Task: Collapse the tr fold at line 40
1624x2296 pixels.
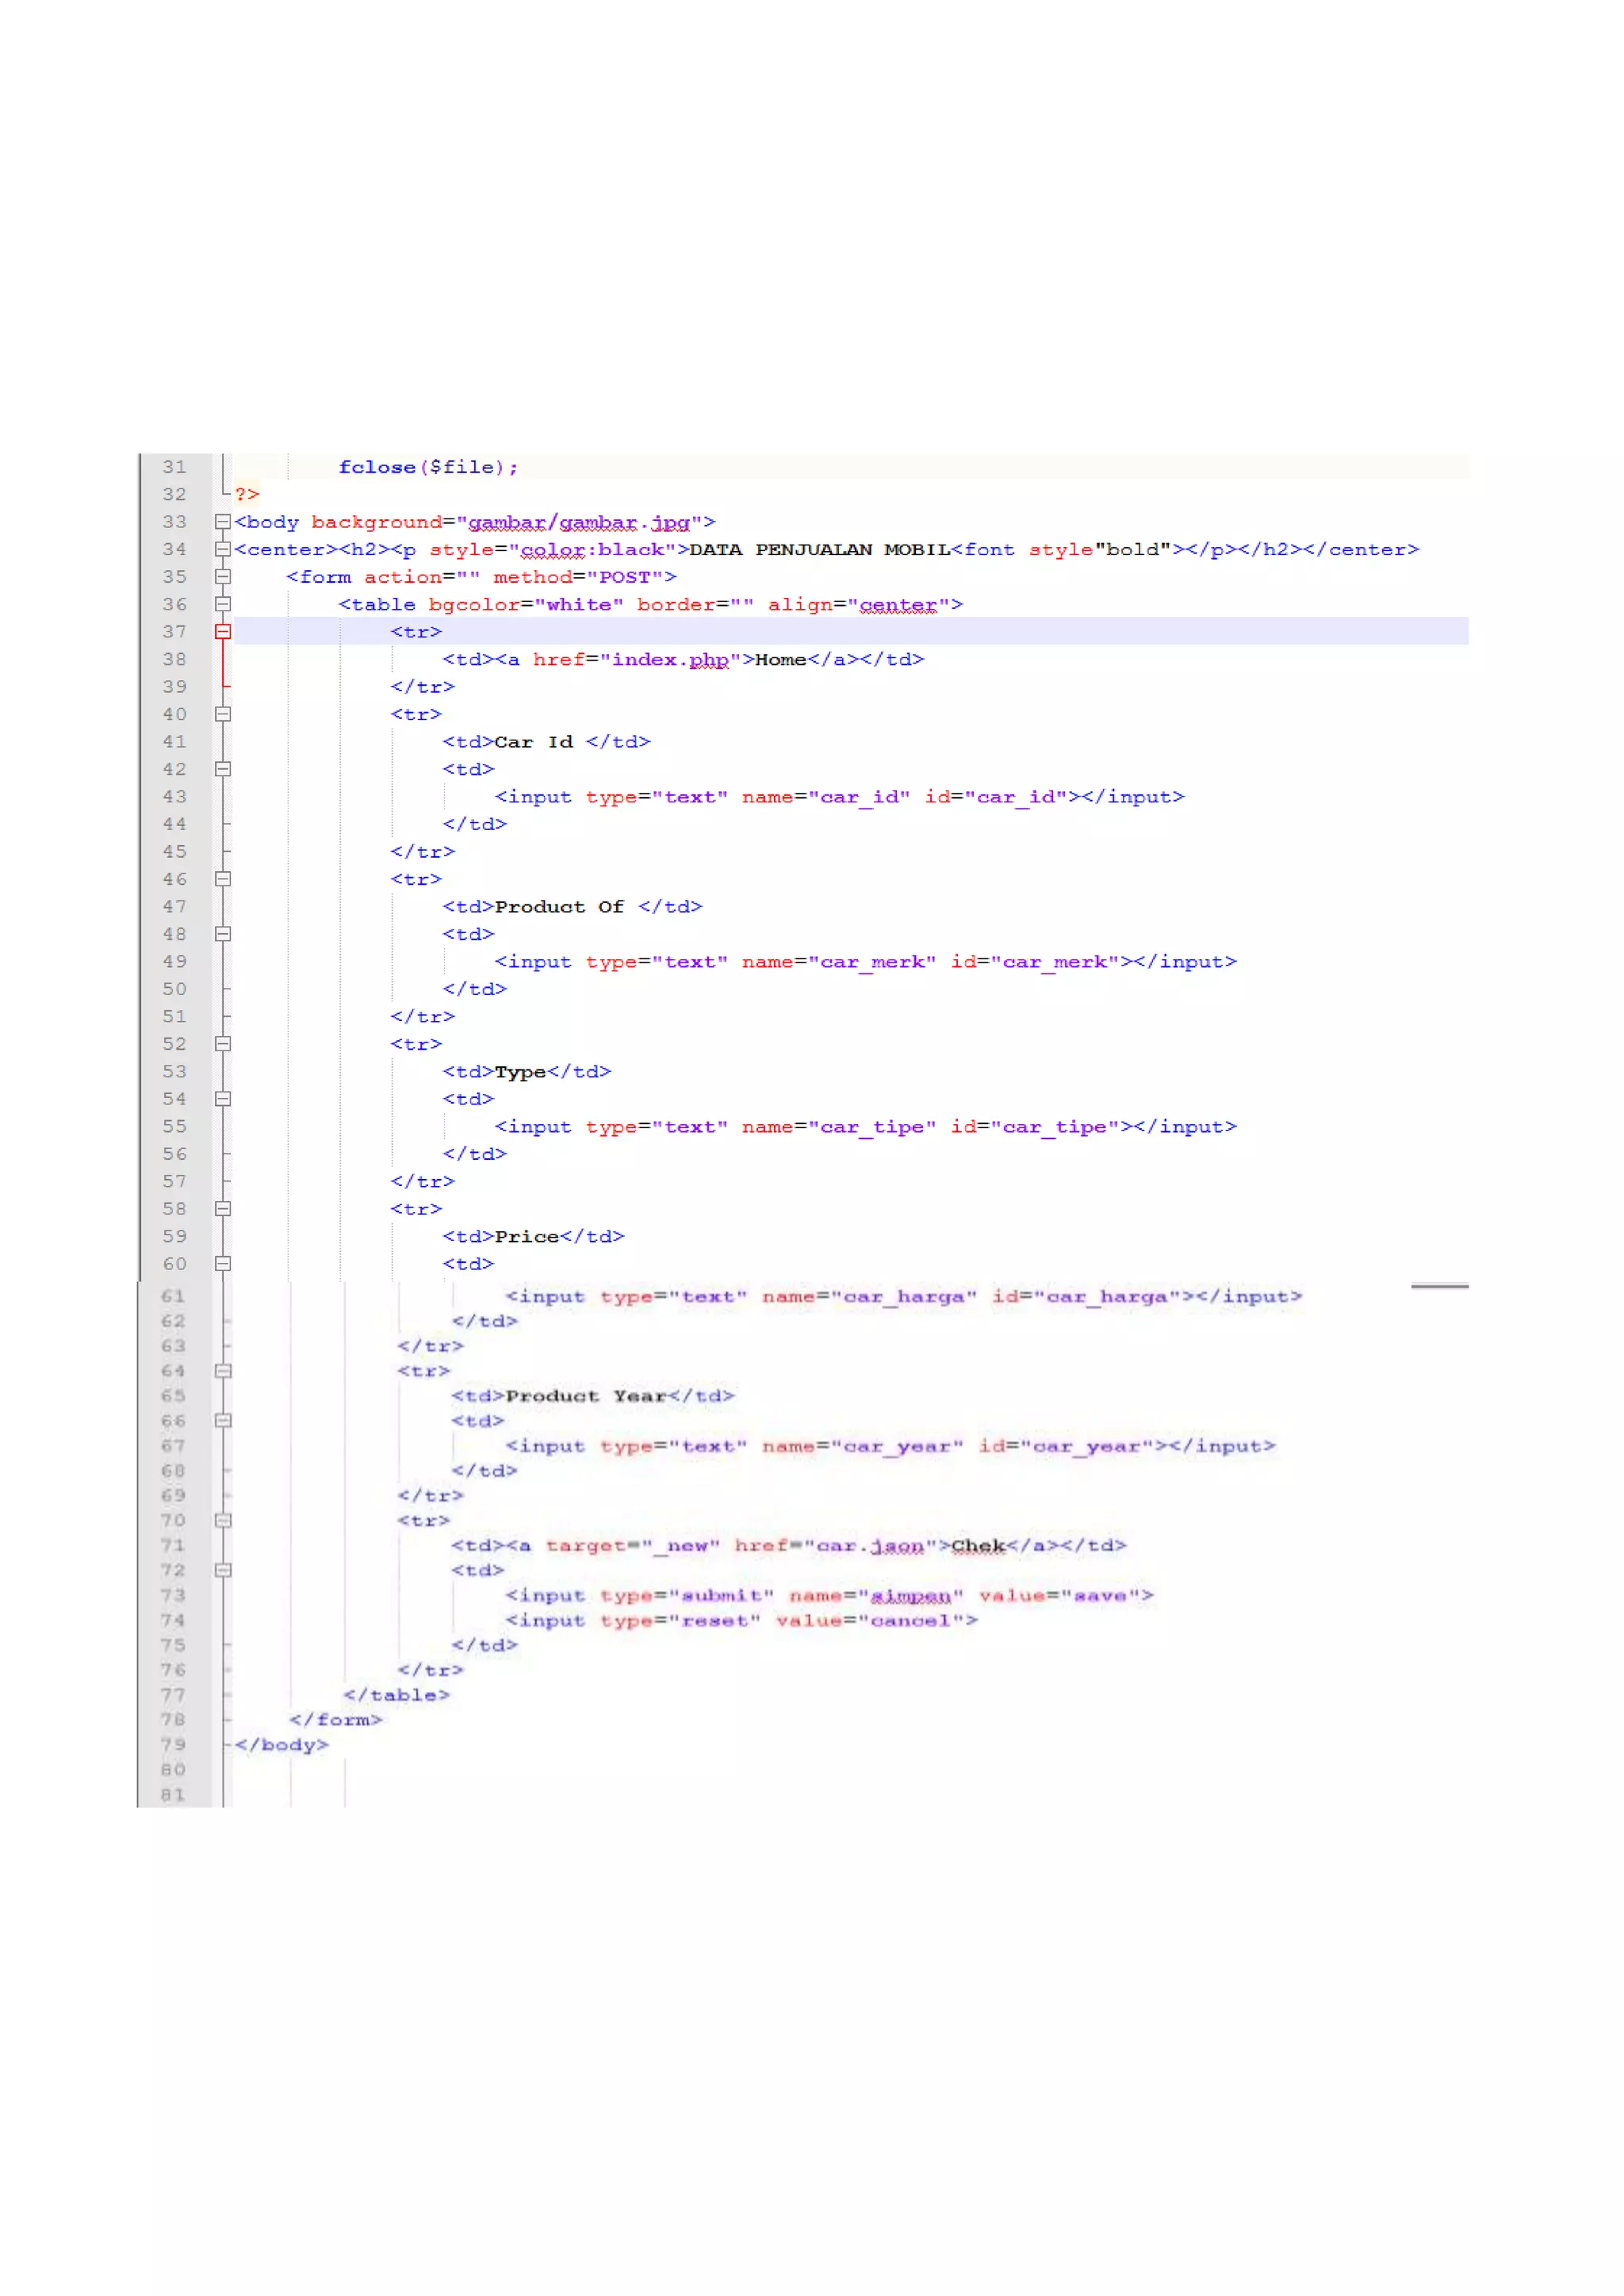Action: 223,714
